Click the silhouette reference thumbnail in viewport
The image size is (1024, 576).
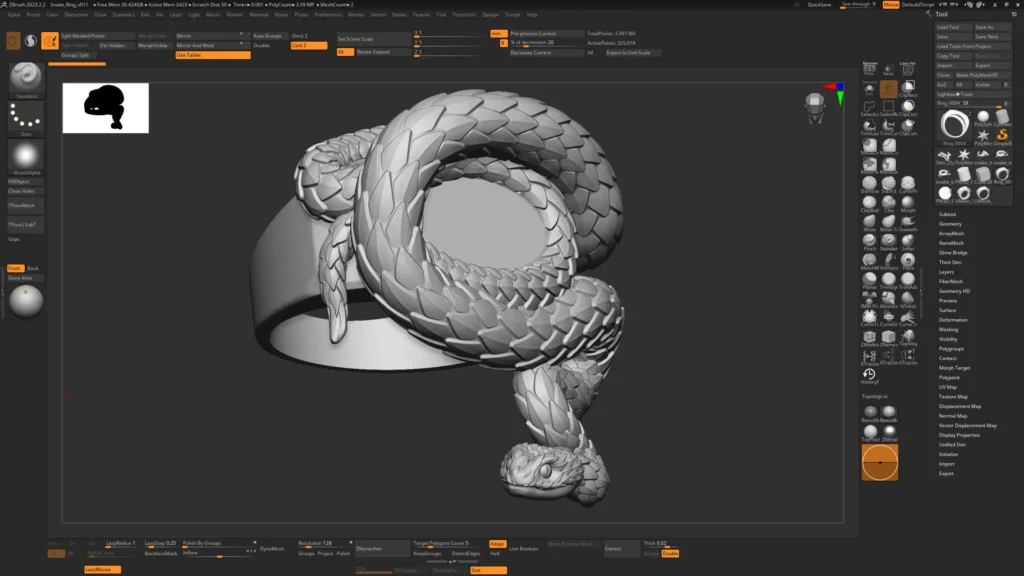[x=106, y=108]
